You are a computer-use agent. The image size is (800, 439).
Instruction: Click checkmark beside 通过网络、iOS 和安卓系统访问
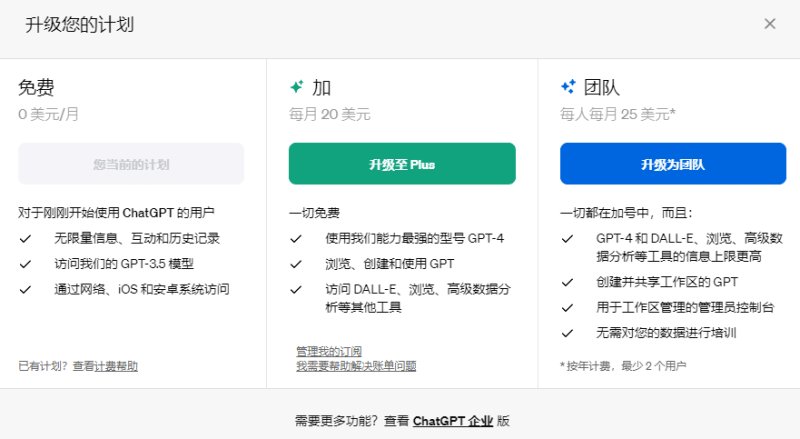[26, 289]
